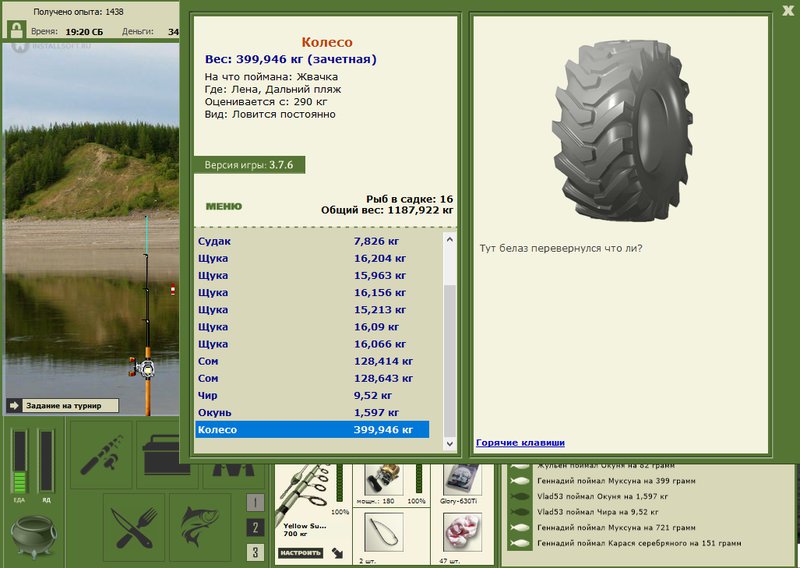The width and height of the screenshot is (800, 568).
Task: Click the fish list scrollbar thumb
Action: pyautogui.click(x=449, y=360)
